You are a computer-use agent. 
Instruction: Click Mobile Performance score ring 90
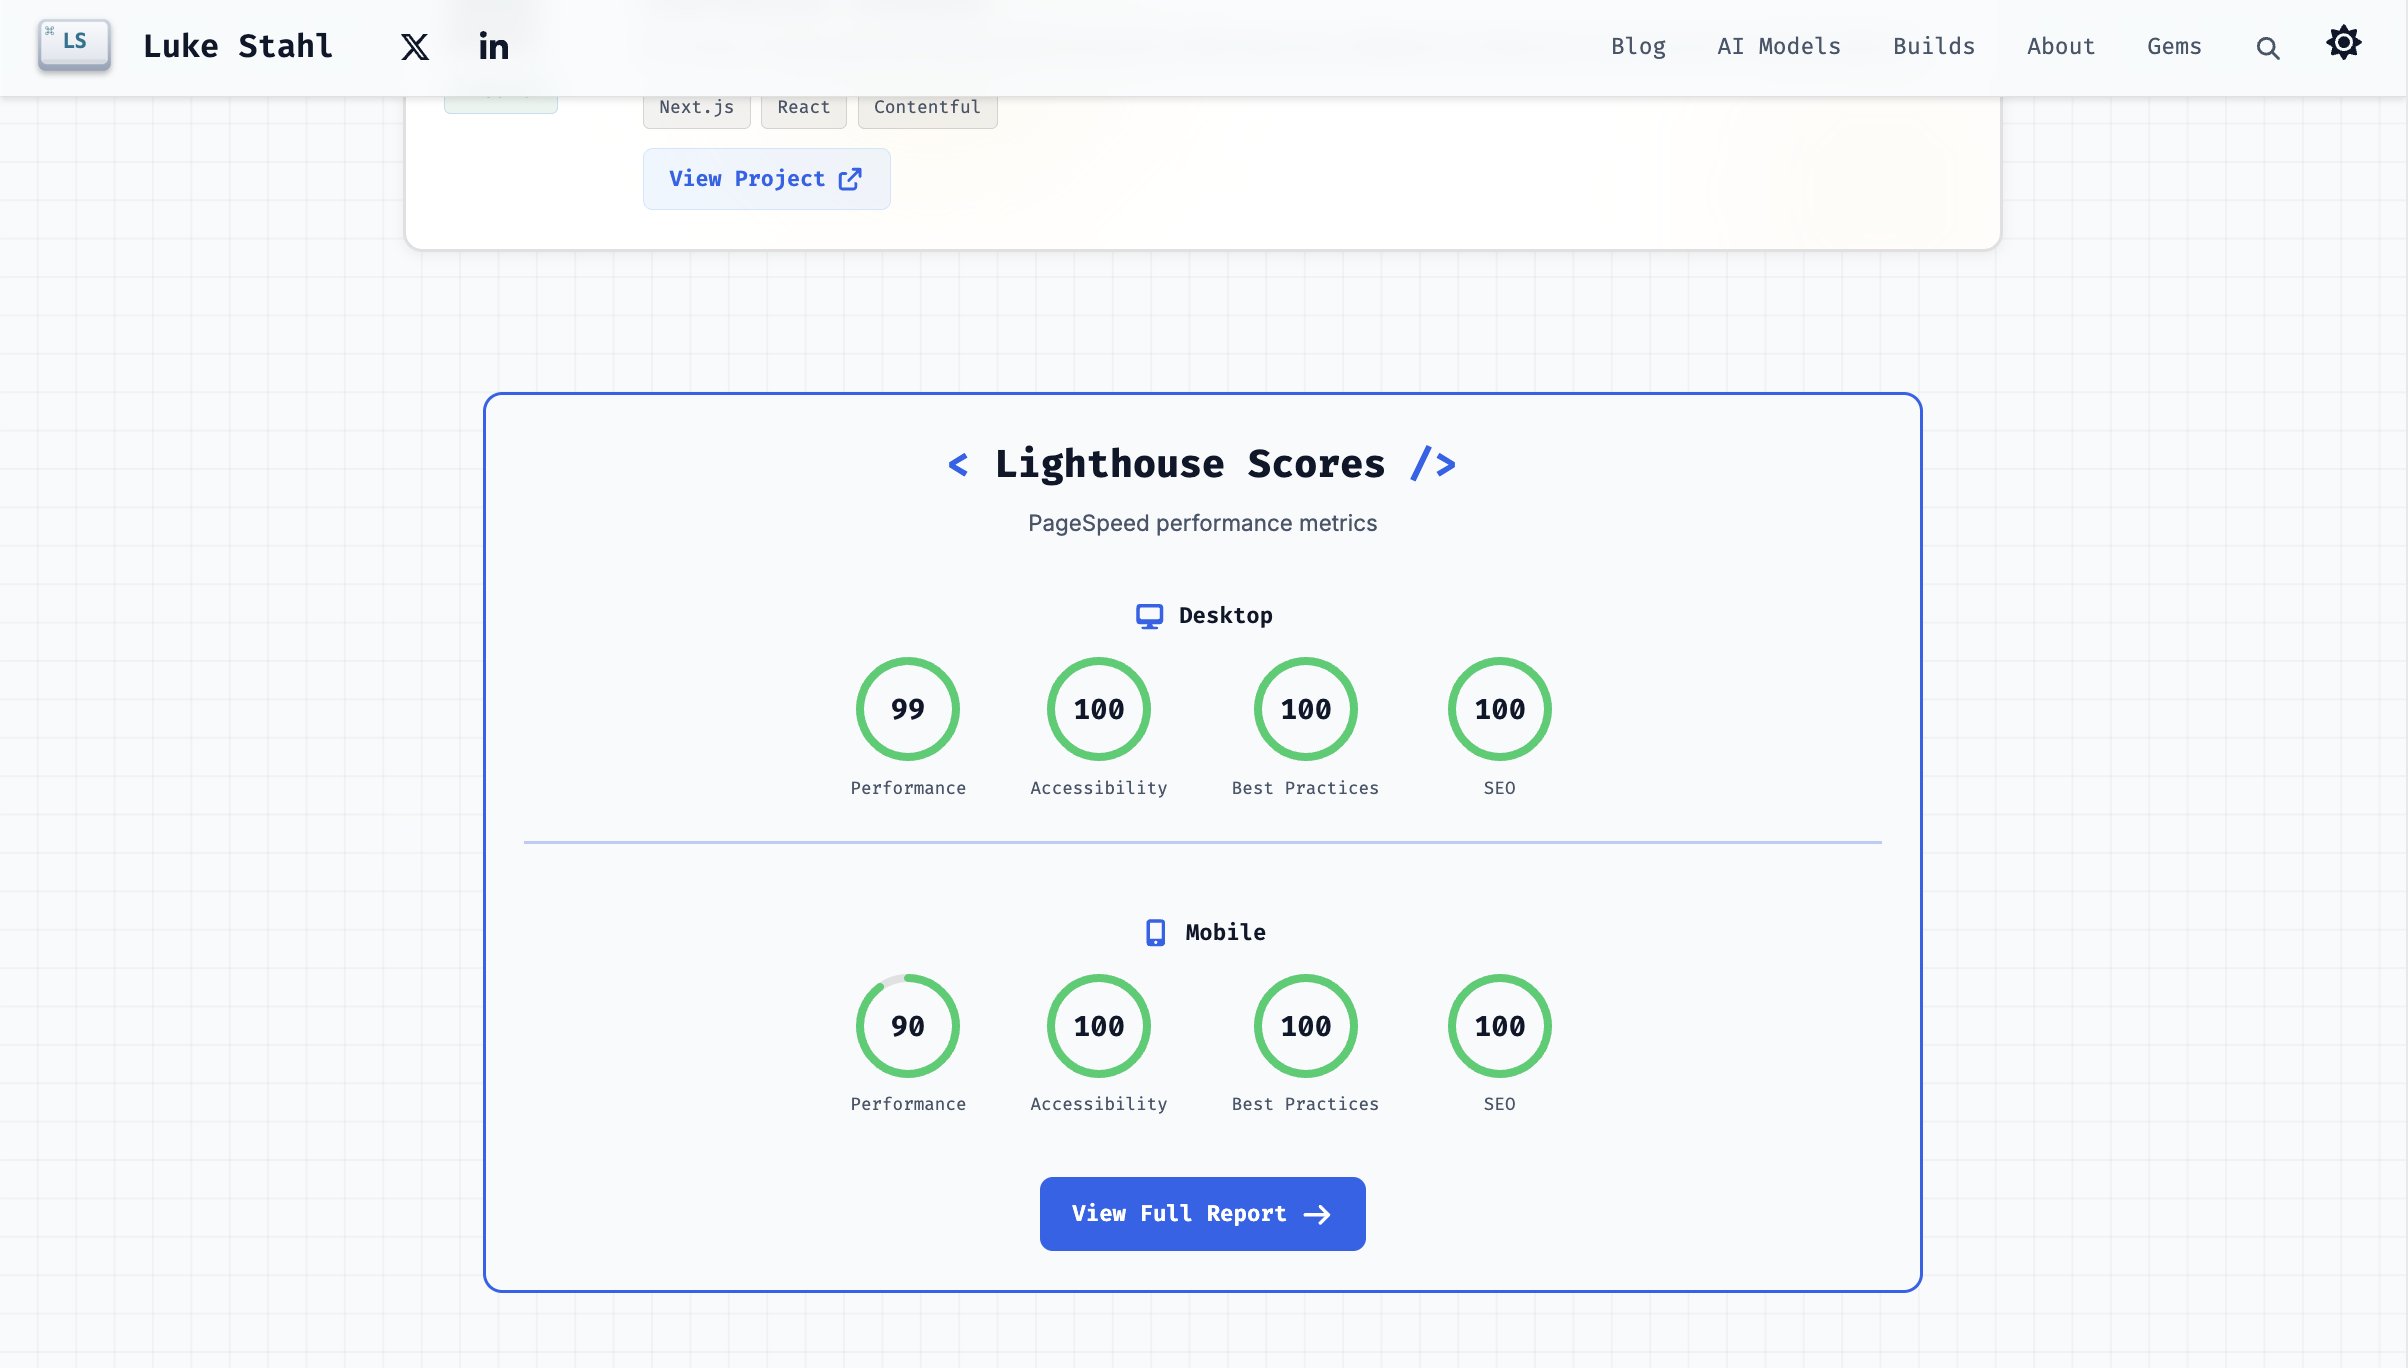click(x=908, y=1026)
